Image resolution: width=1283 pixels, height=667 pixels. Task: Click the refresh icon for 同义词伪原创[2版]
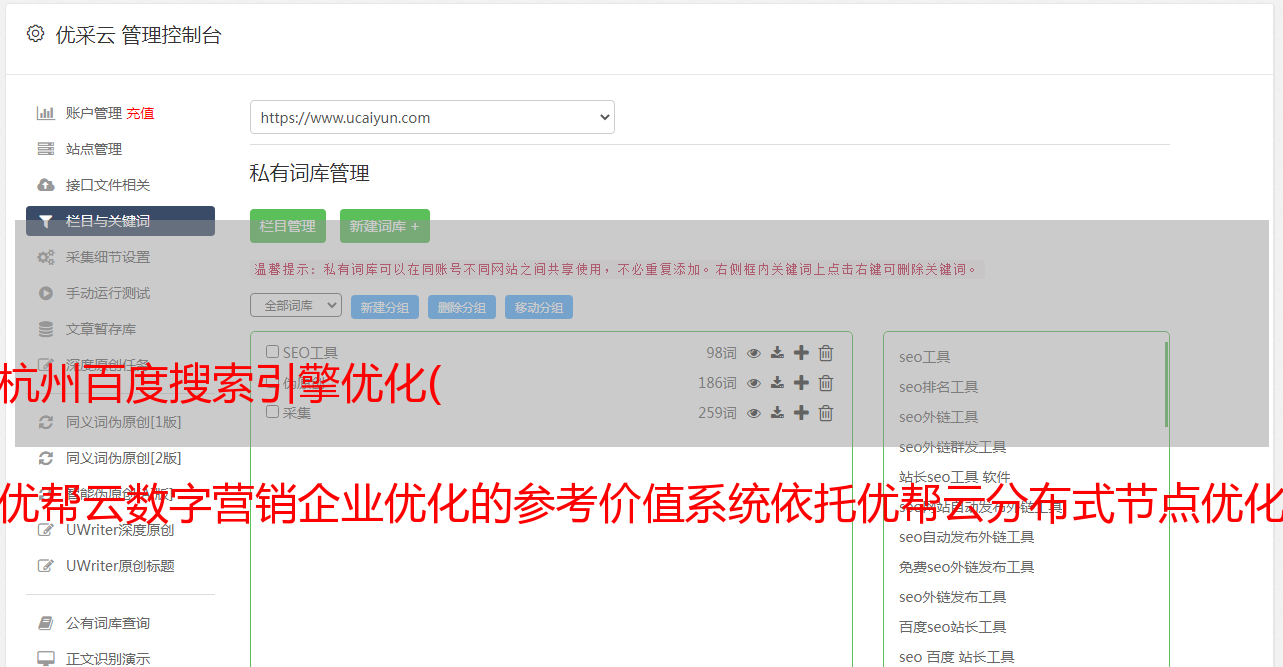46,458
